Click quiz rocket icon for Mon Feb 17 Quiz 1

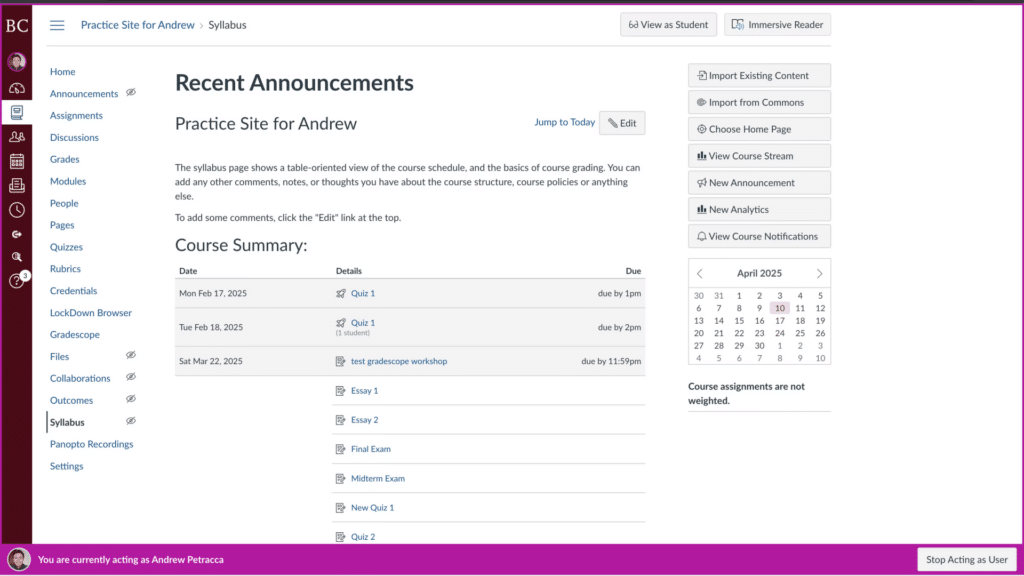tap(341, 293)
